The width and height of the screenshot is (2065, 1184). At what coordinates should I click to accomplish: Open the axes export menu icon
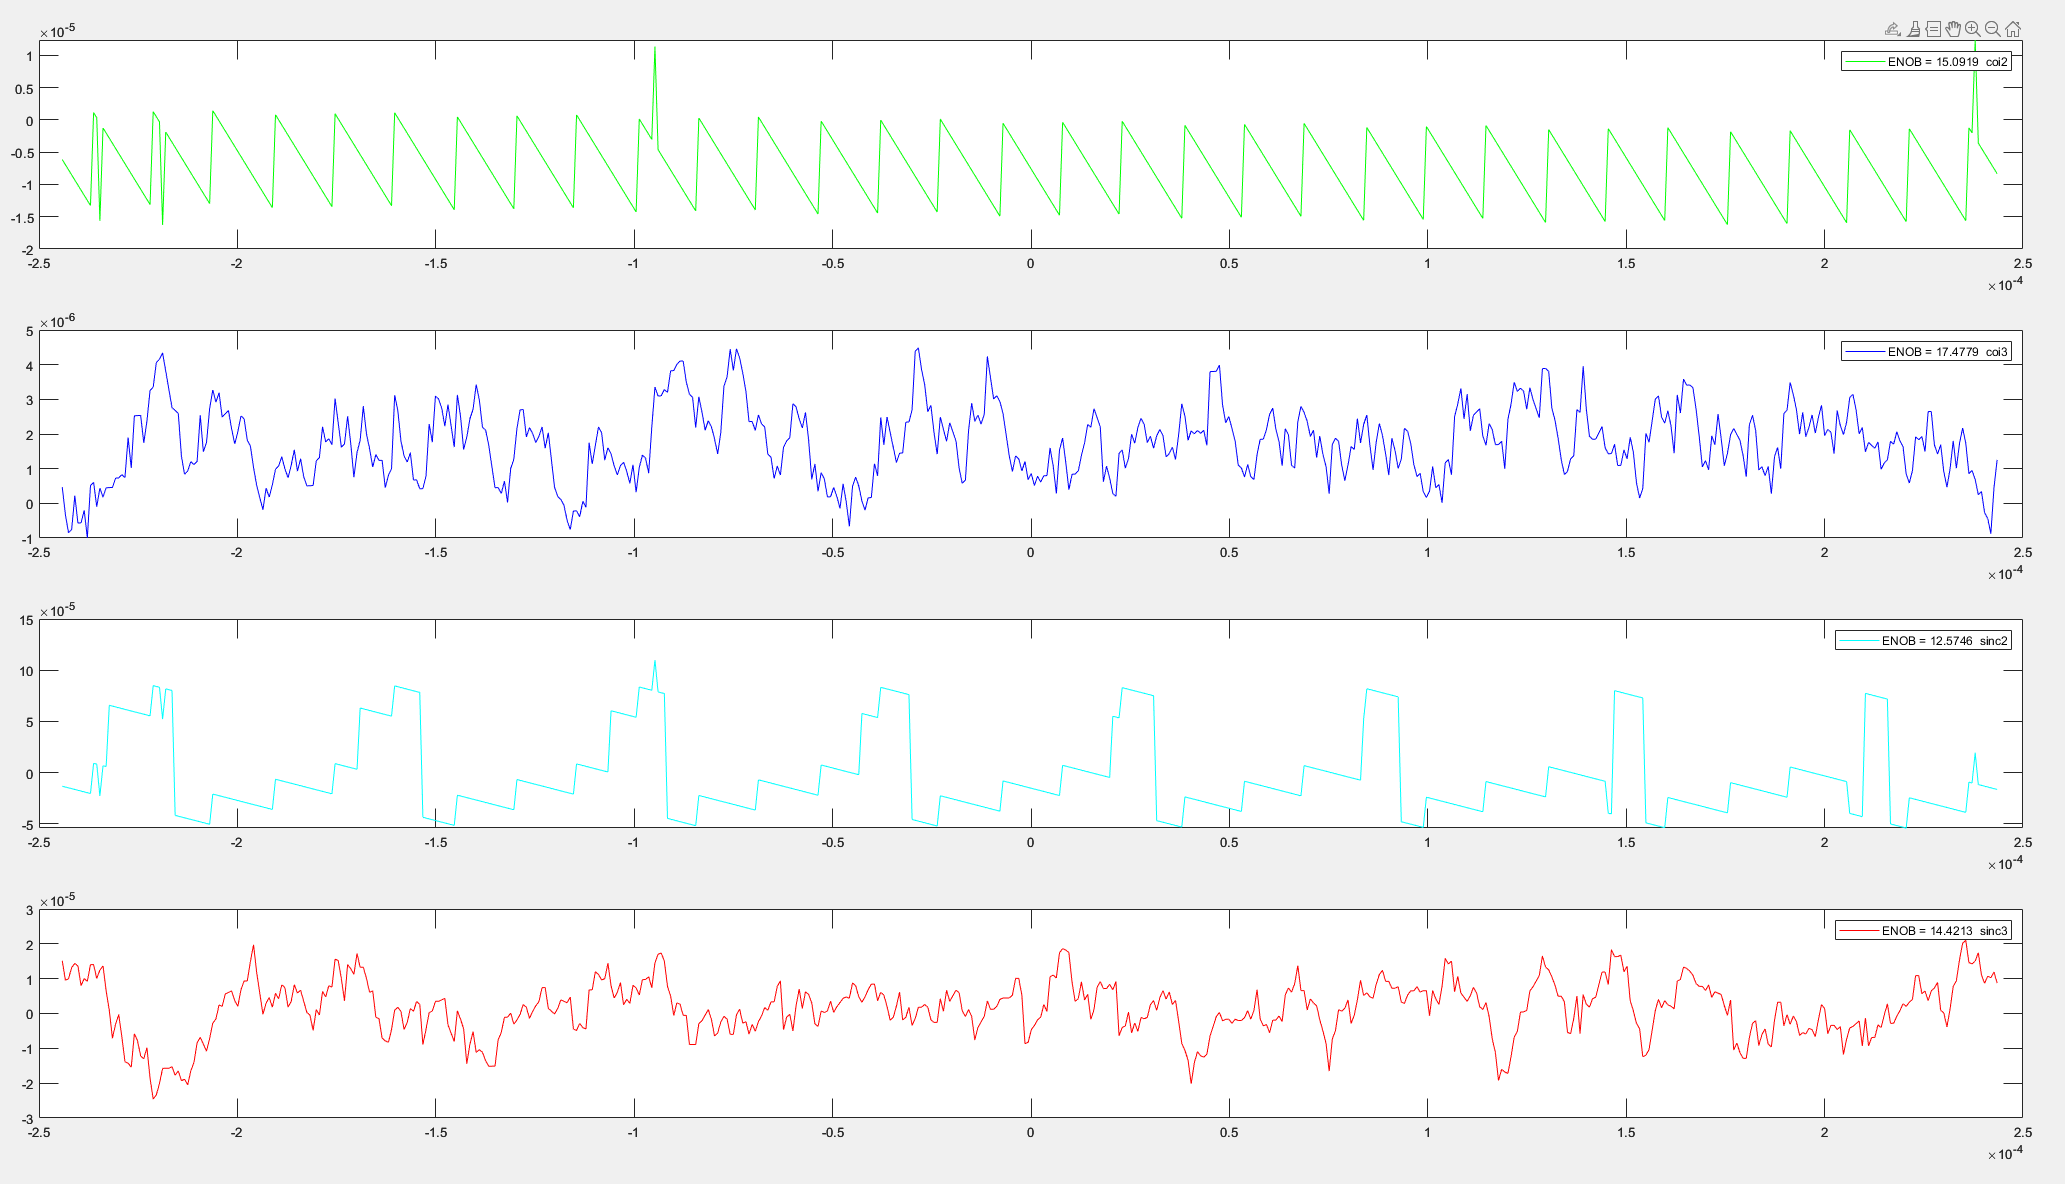coord(1892,29)
